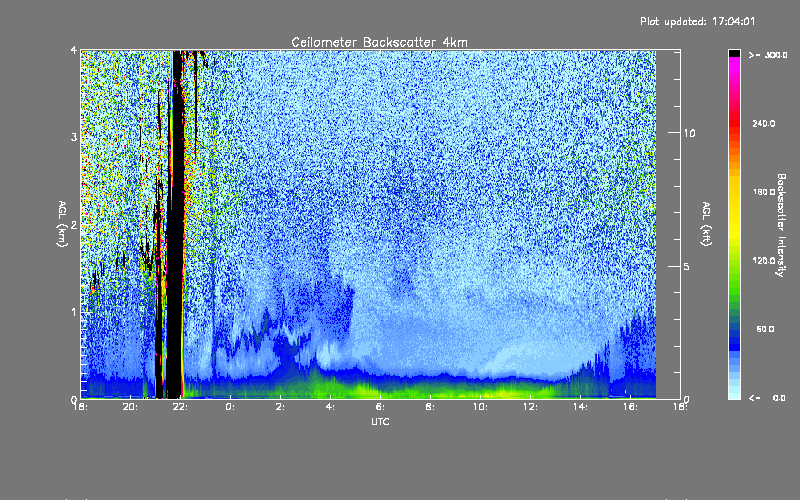Click the '60.0' colorbar label
This screenshot has height=500, width=800.
[765, 329]
